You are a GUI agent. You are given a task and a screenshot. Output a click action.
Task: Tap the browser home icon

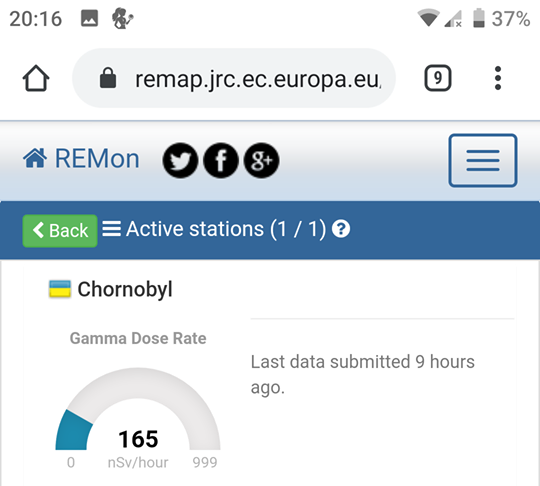36,78
